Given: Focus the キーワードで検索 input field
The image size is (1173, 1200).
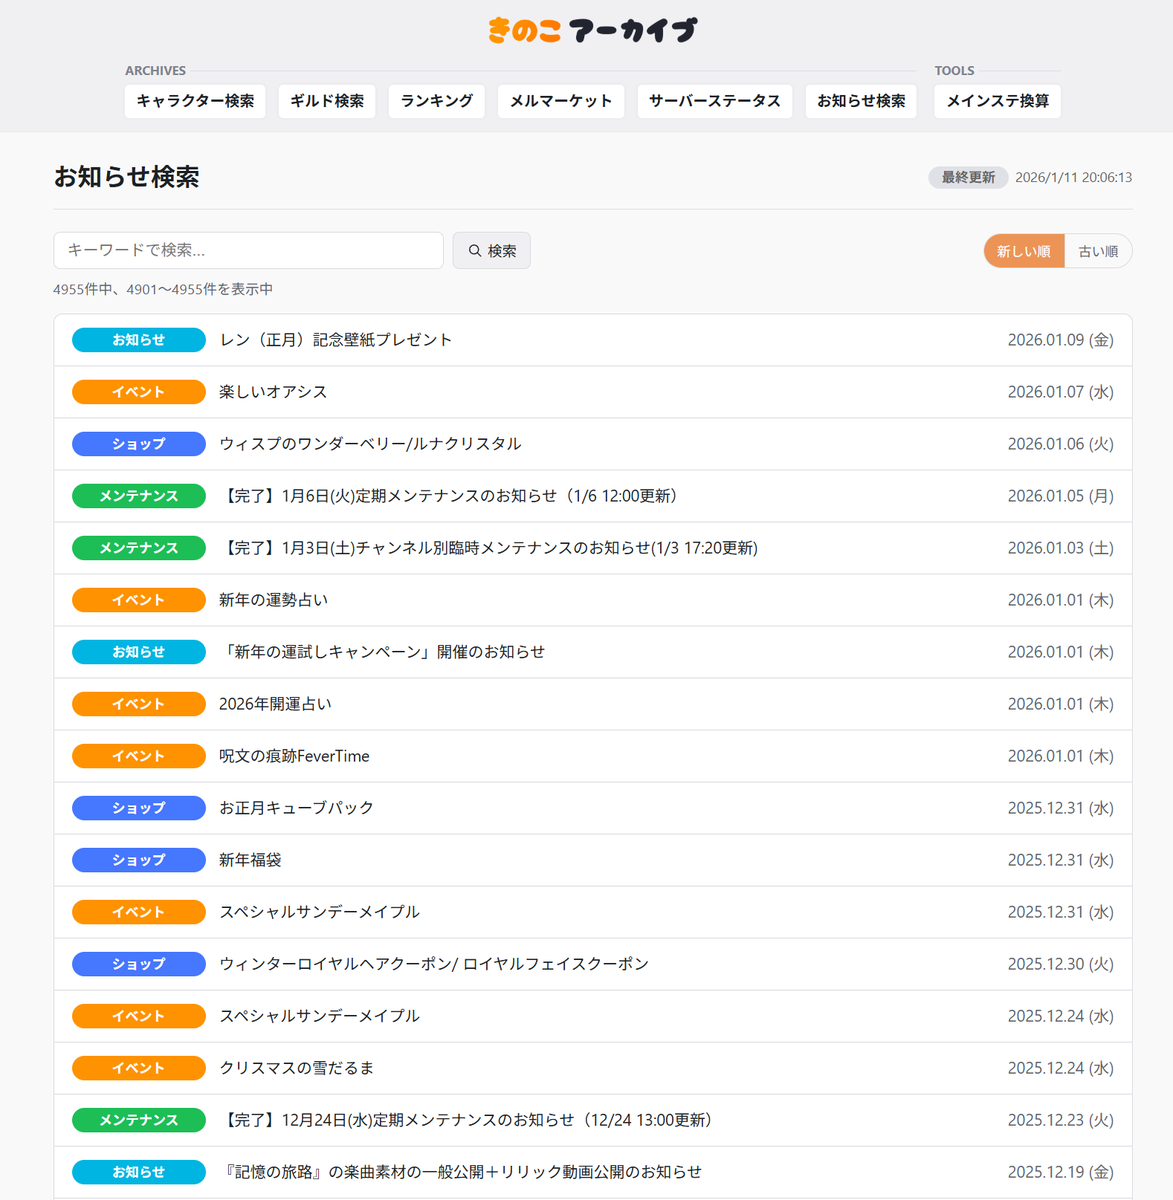Looking at the screenshot, I should (x=248, y=250).
